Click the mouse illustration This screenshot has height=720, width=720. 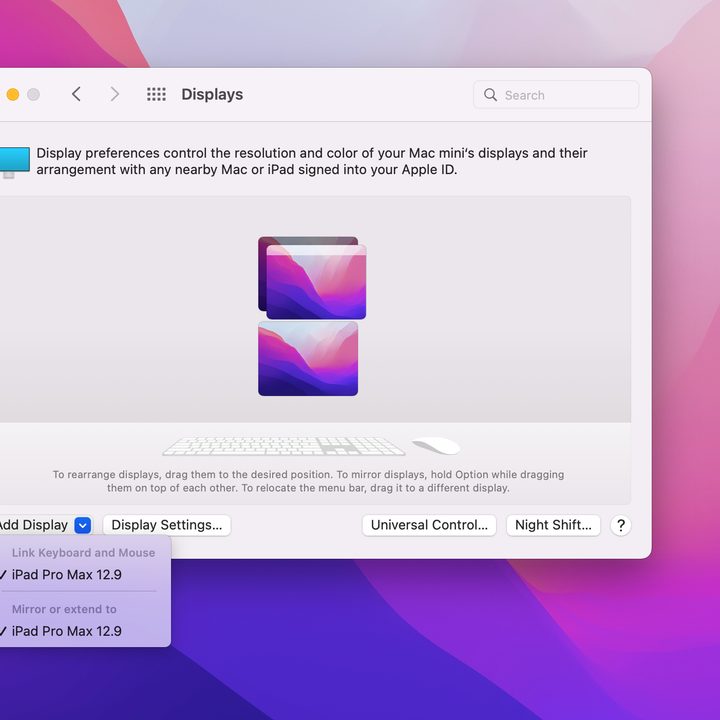(x=436, y=445)
